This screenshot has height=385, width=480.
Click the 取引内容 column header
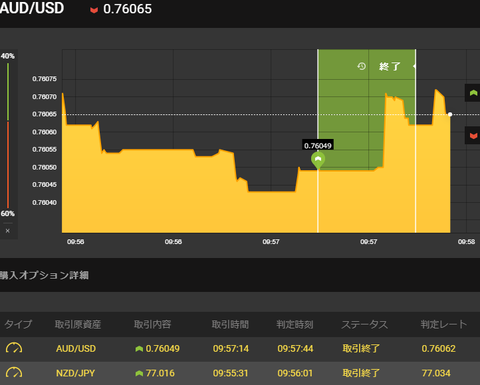152,324
